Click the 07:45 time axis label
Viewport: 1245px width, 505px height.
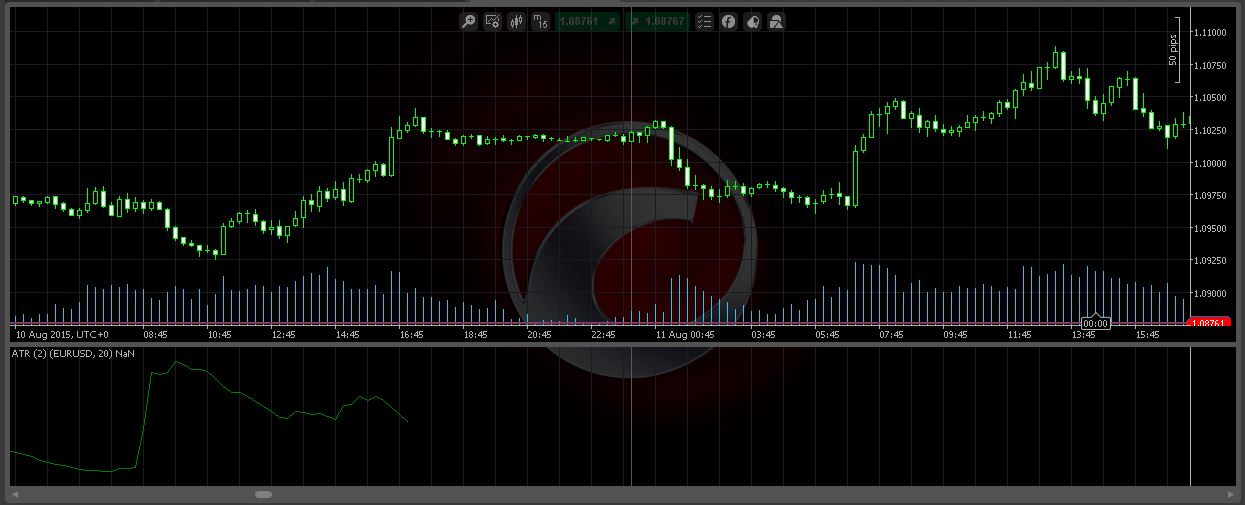tap(891, 335)
